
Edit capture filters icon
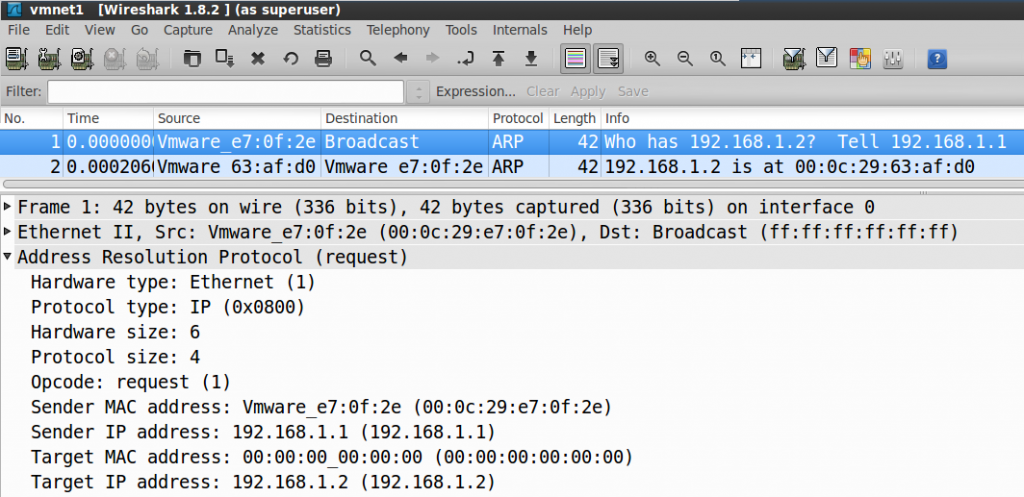[x=794, y=59]
